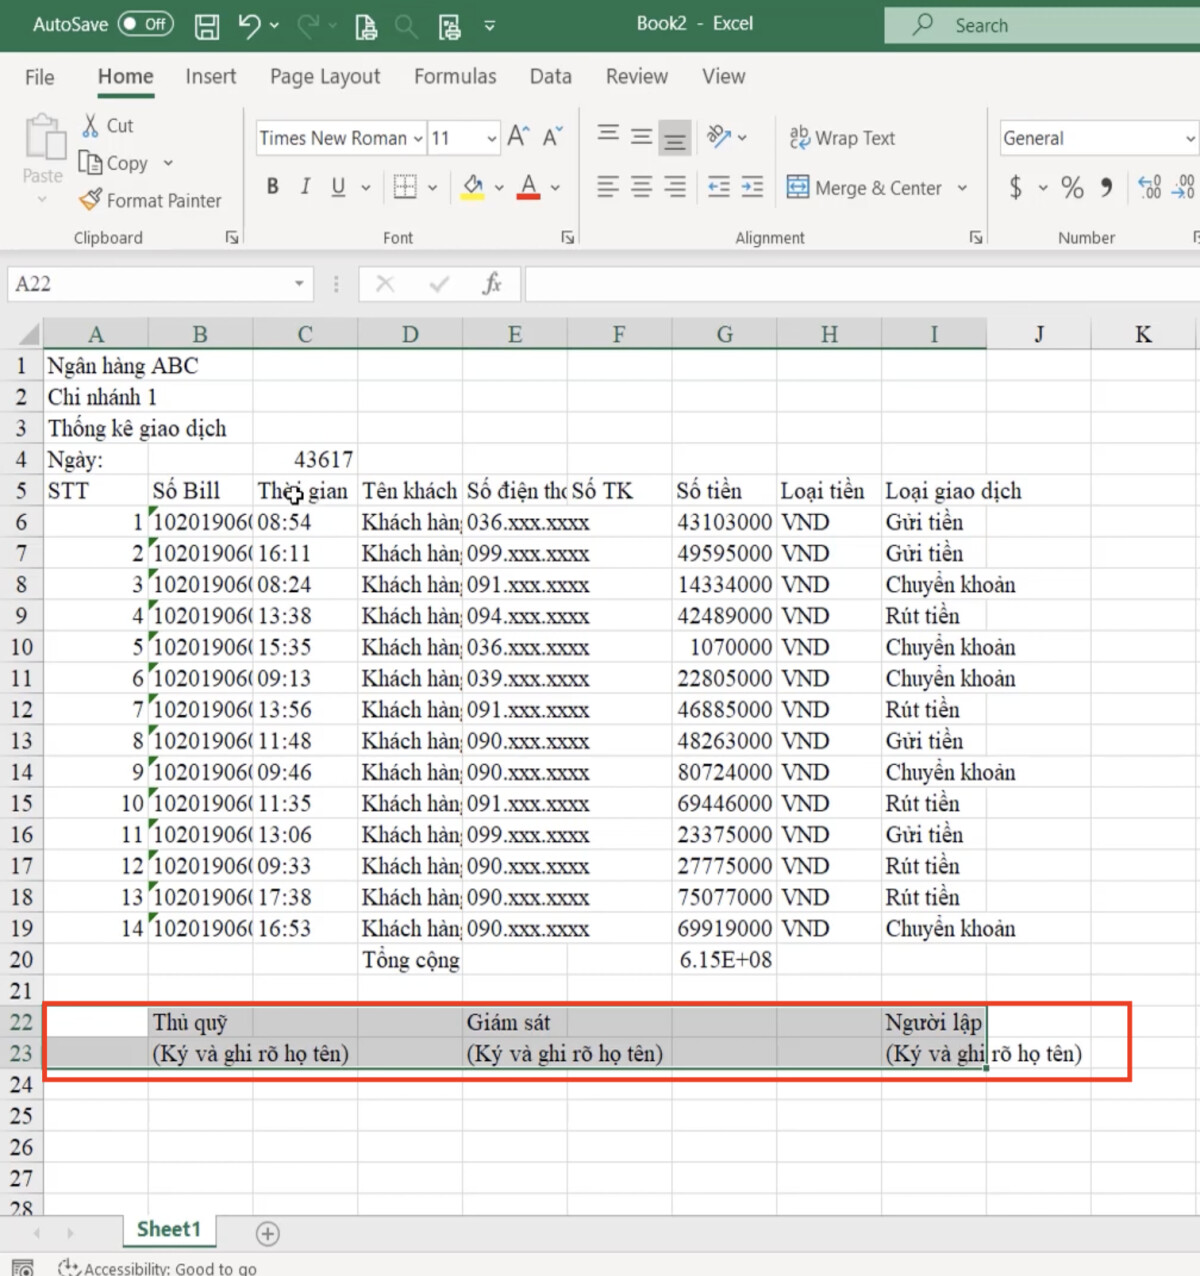Click Merge & Center

[865, 188]
